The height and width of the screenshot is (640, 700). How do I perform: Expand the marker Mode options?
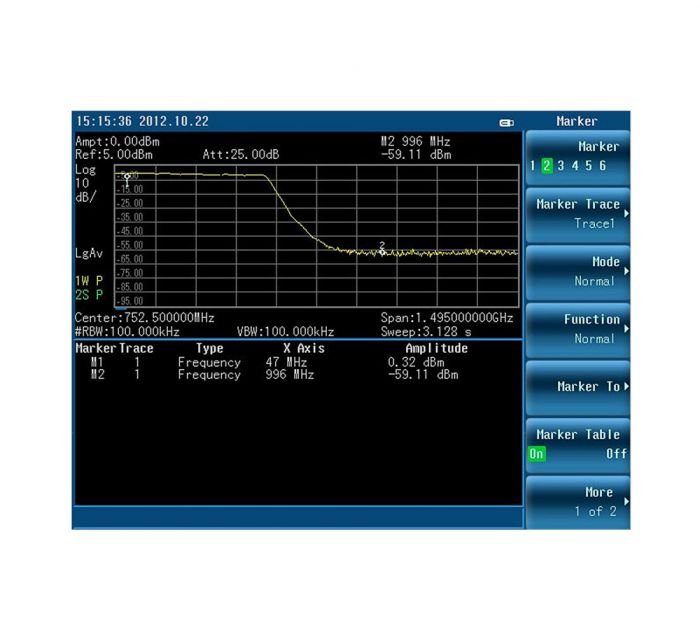click(x=578, y=271)
